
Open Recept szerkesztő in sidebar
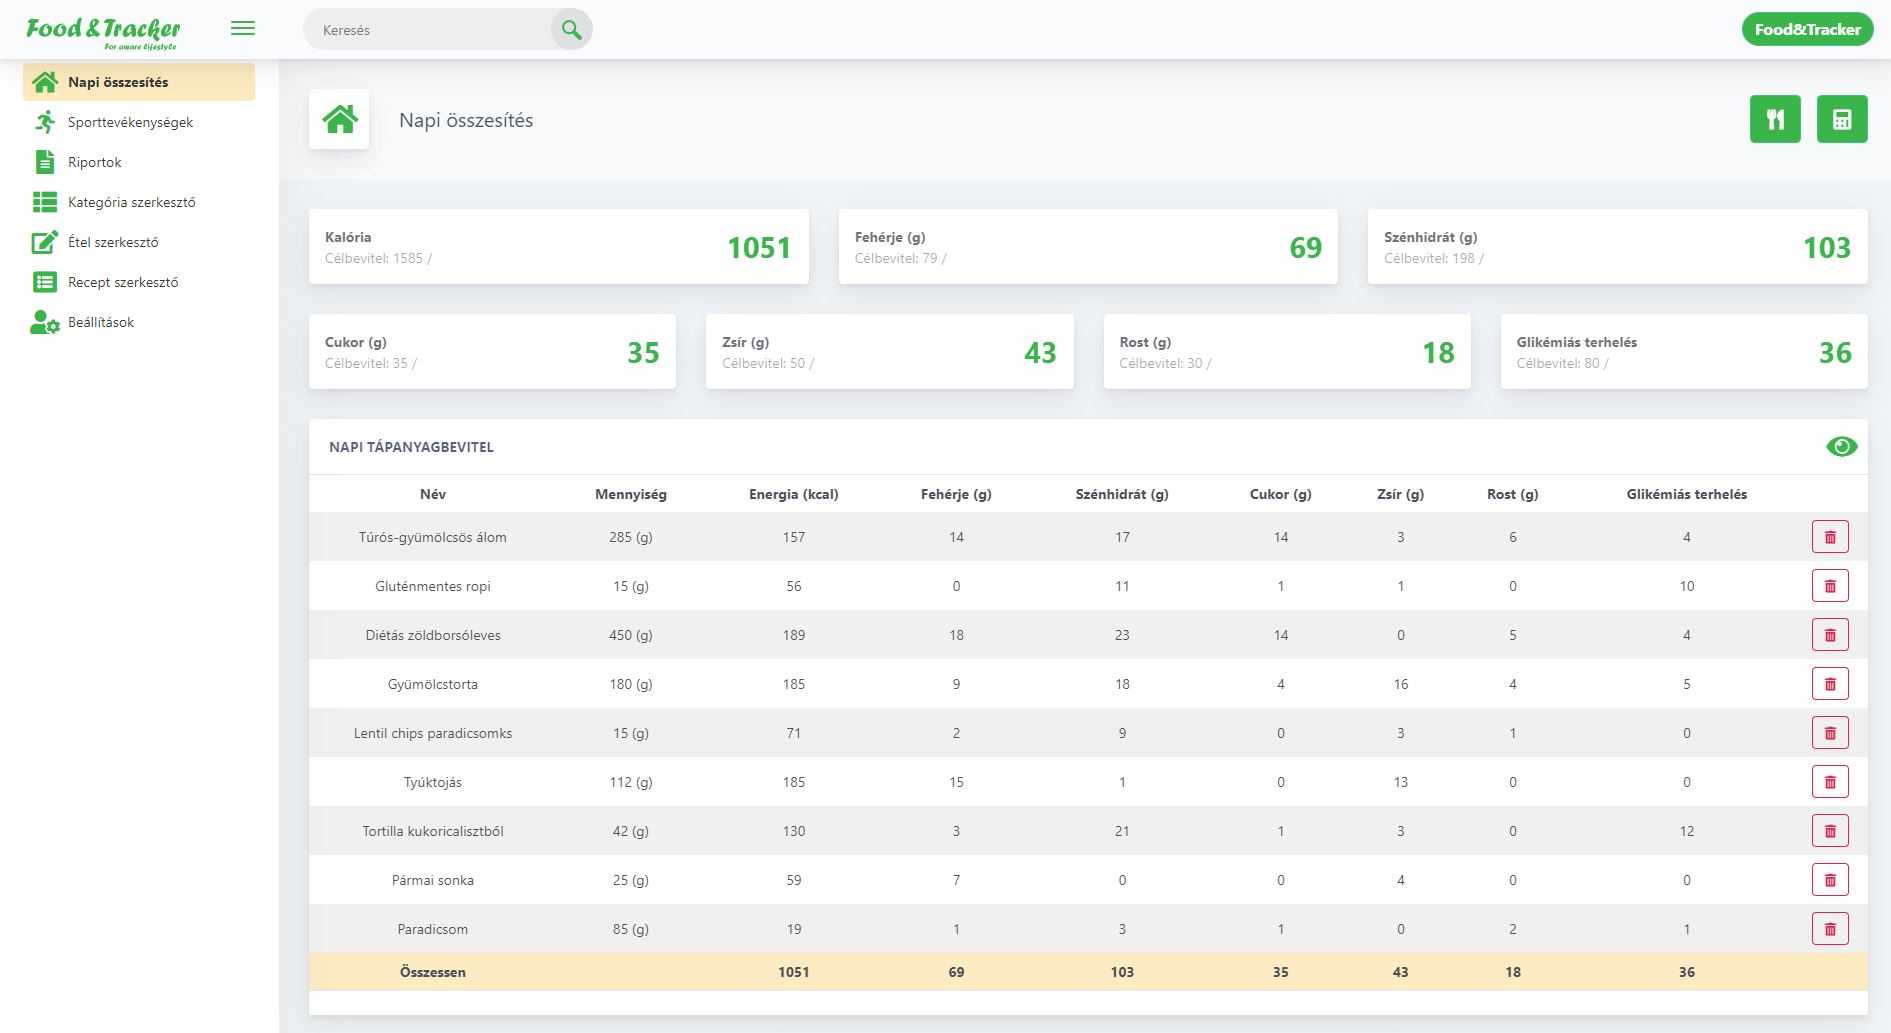point(139,282)
